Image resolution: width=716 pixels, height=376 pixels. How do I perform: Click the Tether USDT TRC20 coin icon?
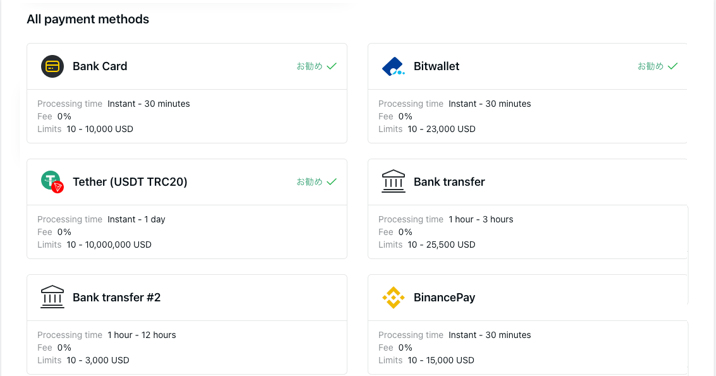pos(52,181)
